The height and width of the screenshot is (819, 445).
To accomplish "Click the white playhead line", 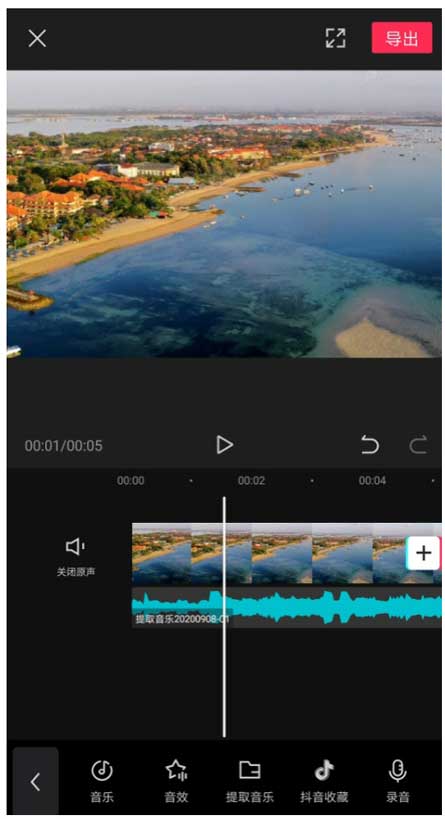I will 224,616.
